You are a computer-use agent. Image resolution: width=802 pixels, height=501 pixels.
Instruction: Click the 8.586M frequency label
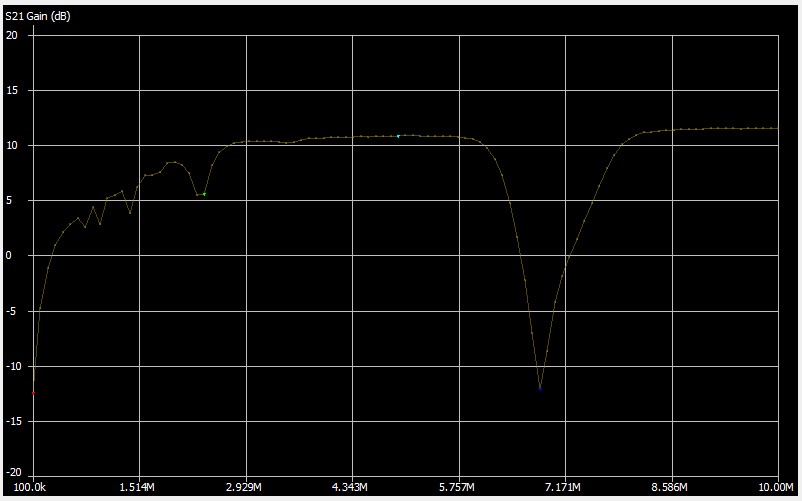[x=670, y=487]
